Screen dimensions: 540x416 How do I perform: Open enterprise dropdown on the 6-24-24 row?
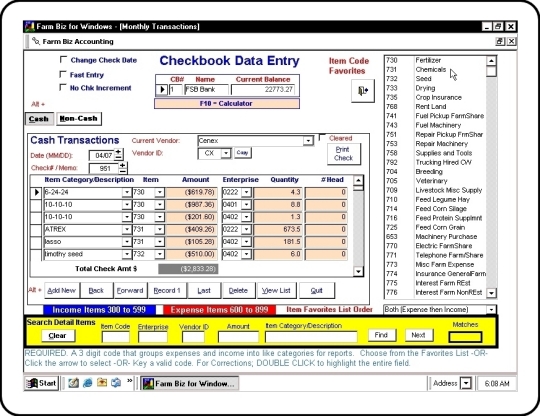point(246,192)
